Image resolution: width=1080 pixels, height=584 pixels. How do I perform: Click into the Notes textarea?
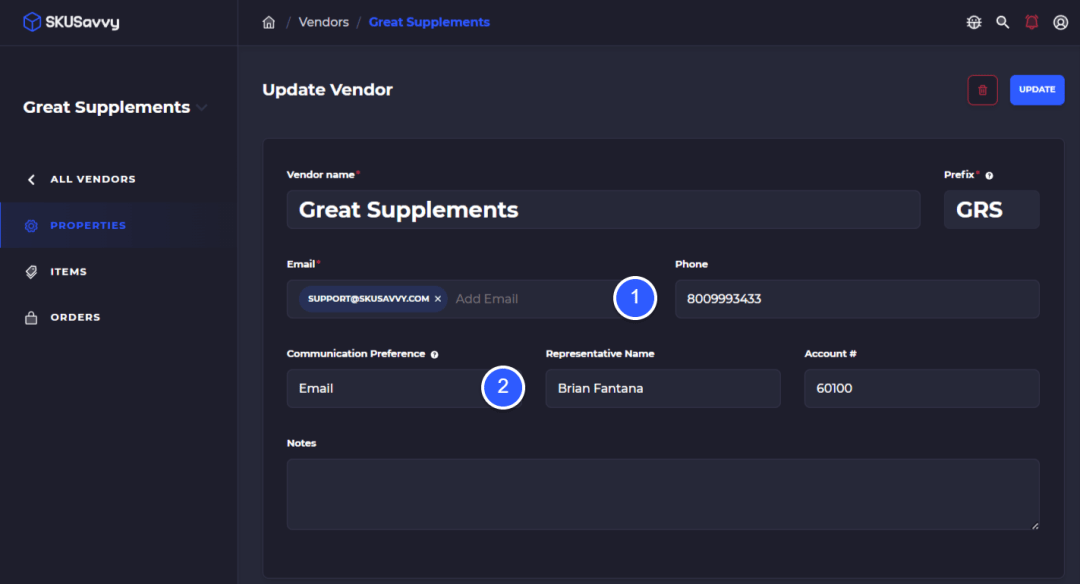(663, 494)
